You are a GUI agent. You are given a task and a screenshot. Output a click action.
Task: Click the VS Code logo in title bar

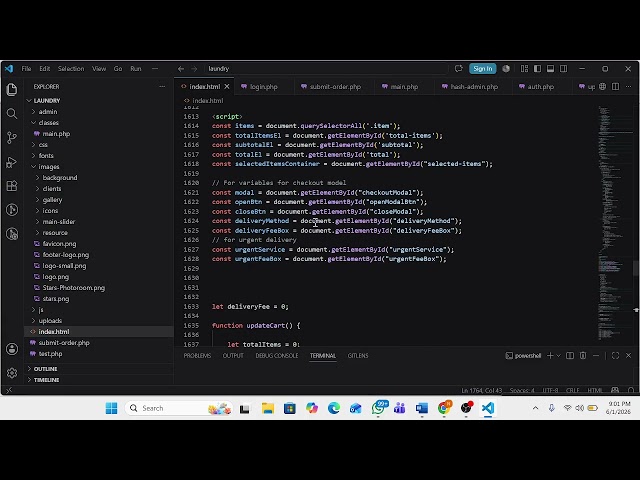point(9,69)
